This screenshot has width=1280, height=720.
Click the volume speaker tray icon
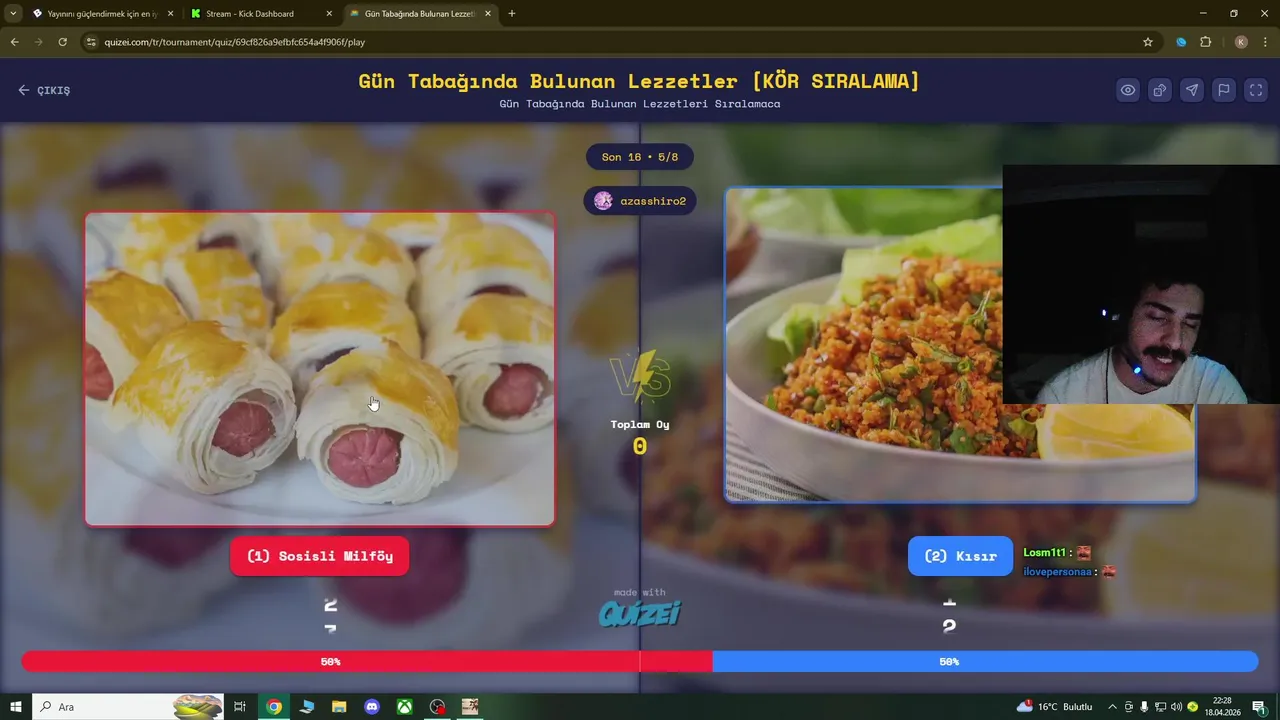coord(1176,707)
